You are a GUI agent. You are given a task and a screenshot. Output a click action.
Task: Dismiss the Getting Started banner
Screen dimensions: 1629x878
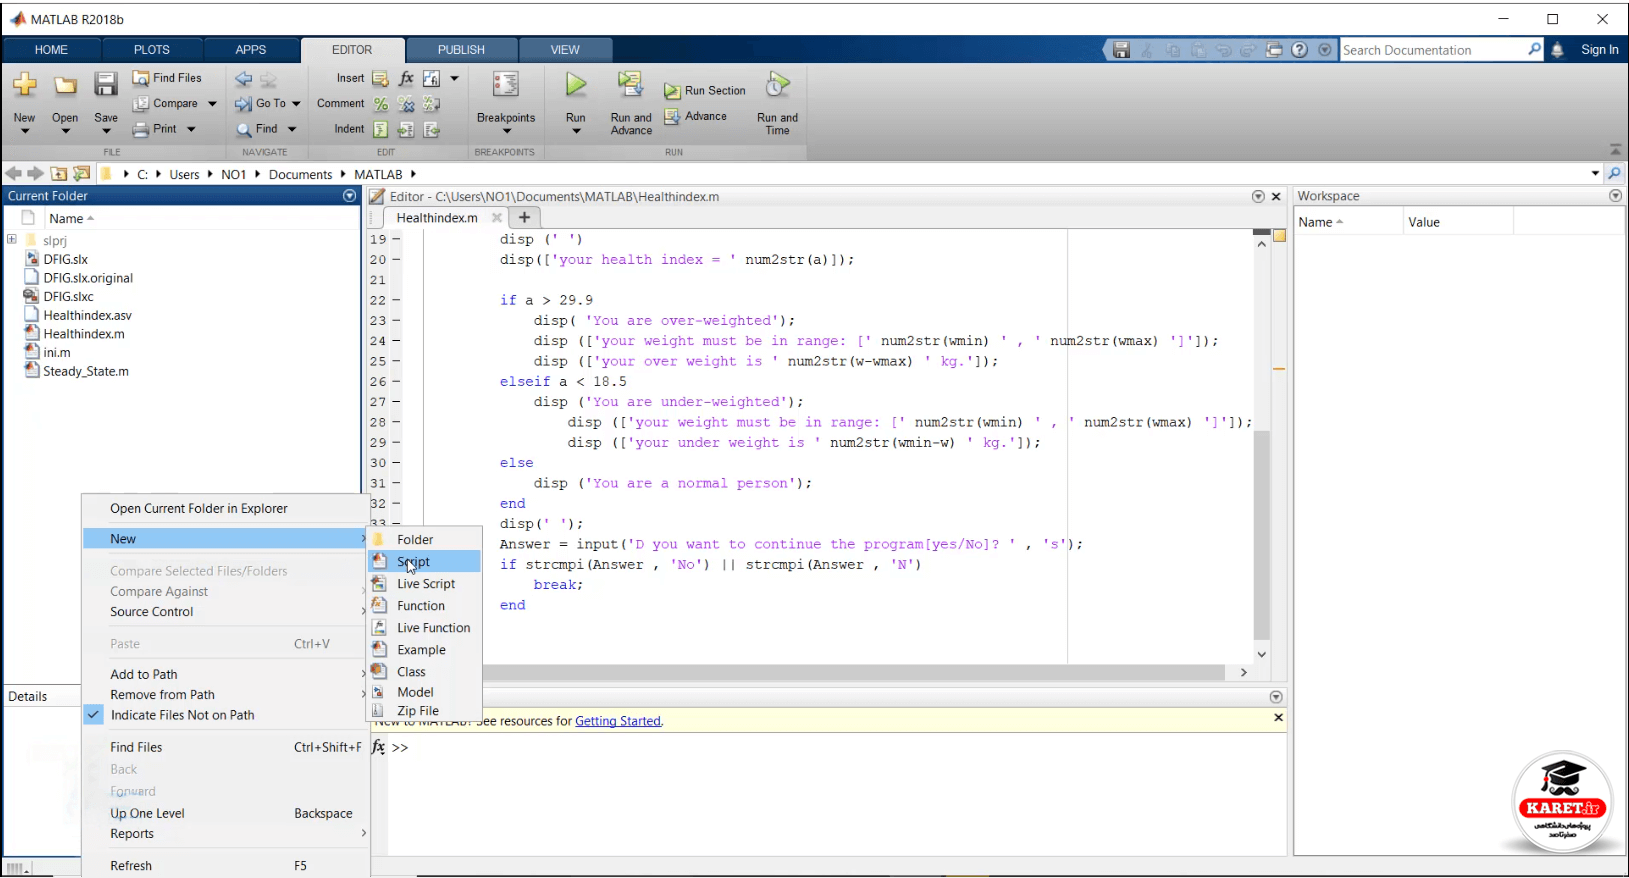point(1278,718)
